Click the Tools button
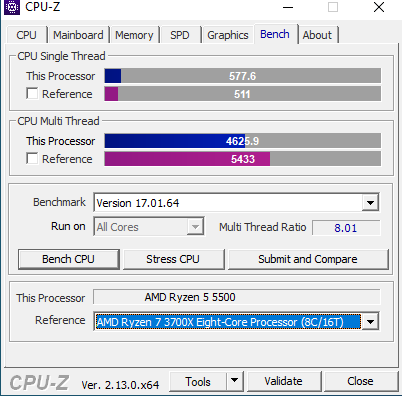 [198, 381]
